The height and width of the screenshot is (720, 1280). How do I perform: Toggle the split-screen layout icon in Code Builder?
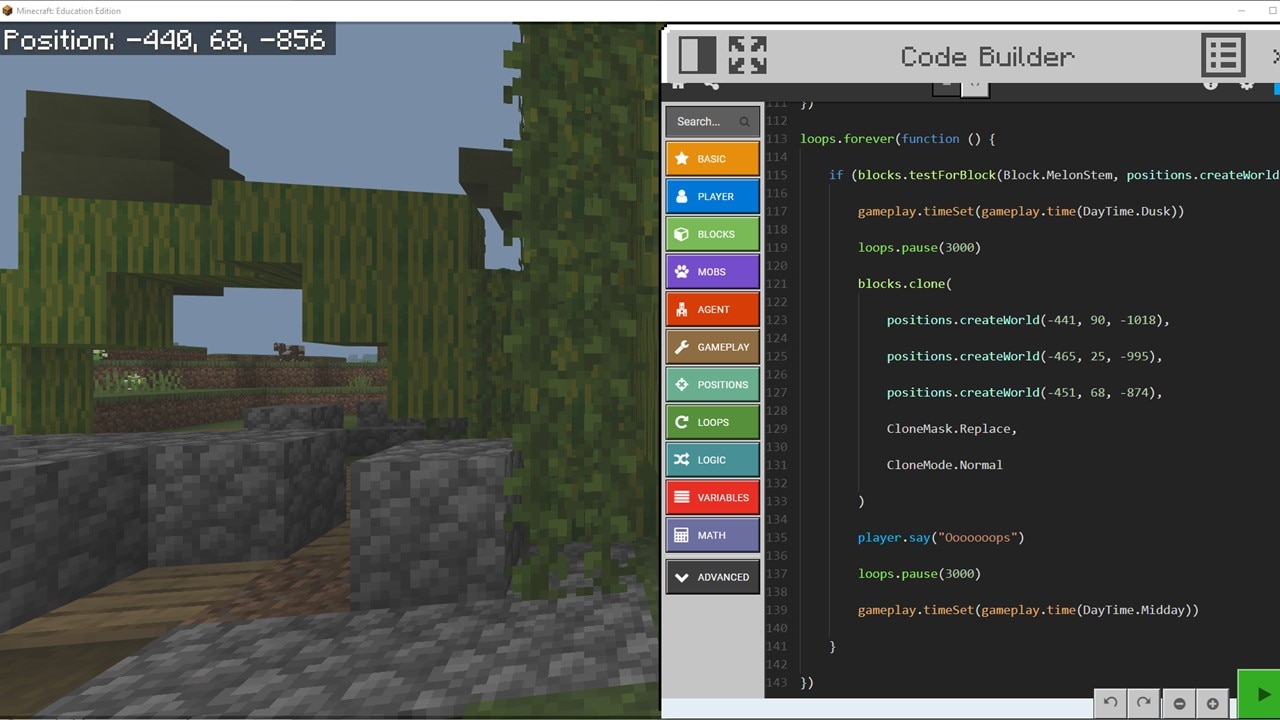(x=697, y=55)
